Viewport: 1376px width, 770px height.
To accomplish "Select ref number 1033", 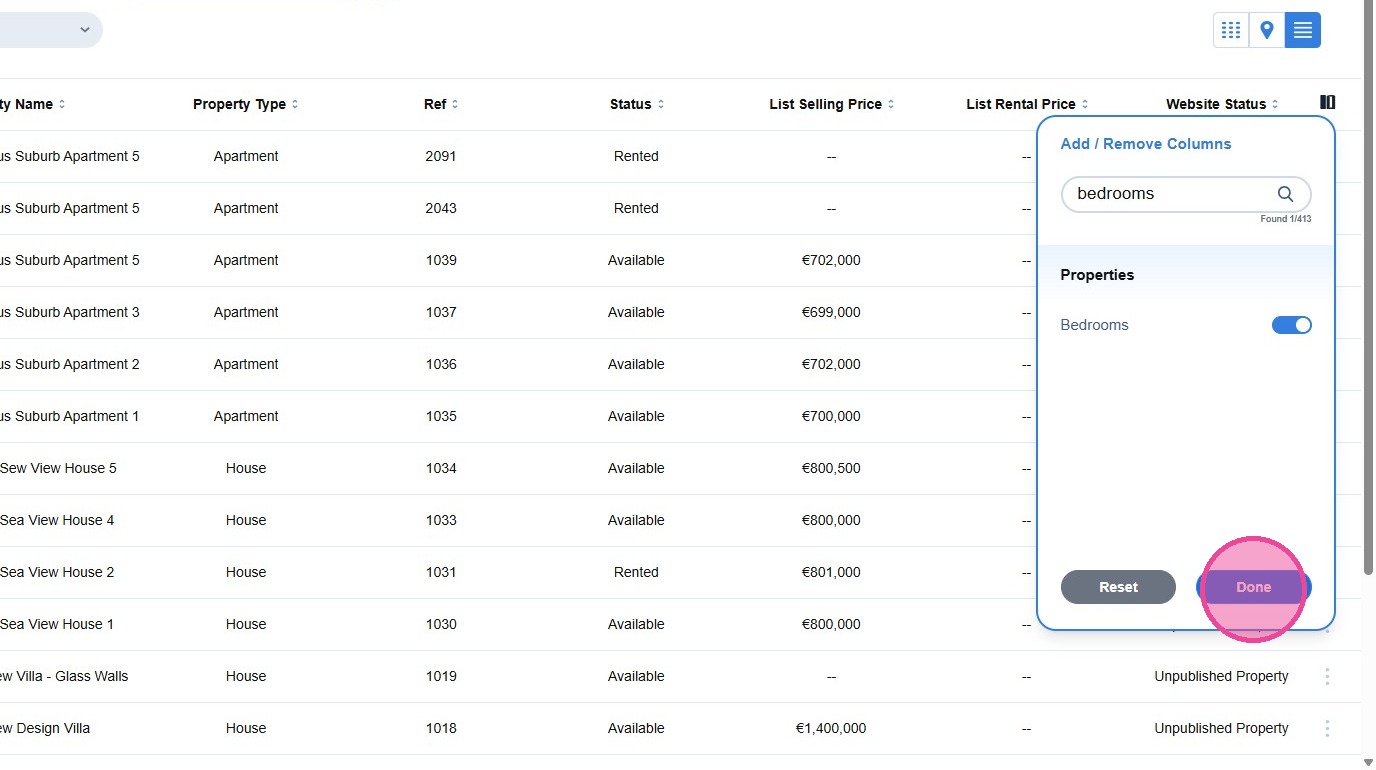I will pyautogui.click(x=441, y=520).
